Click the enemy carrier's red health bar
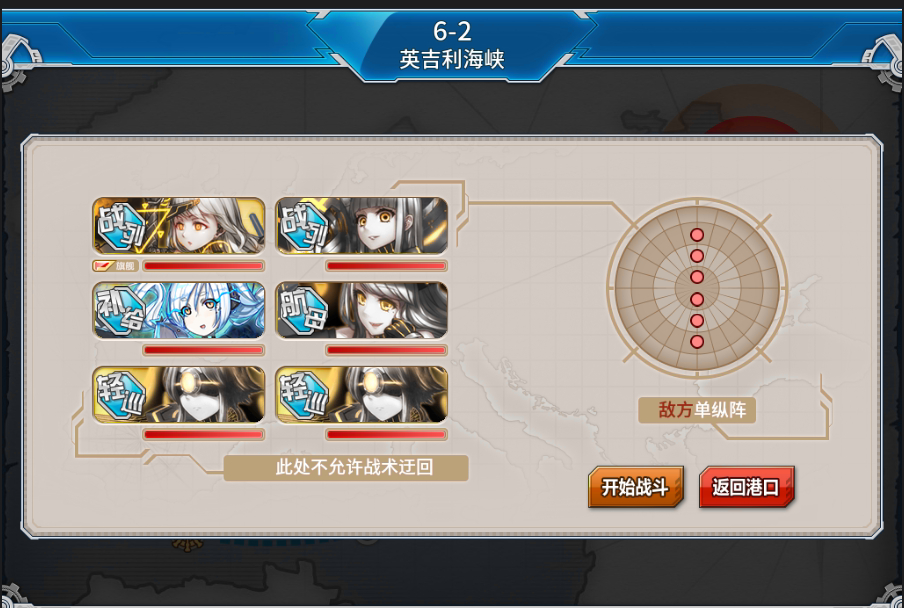This screenshot has height=608, width=904. point(386,350)
